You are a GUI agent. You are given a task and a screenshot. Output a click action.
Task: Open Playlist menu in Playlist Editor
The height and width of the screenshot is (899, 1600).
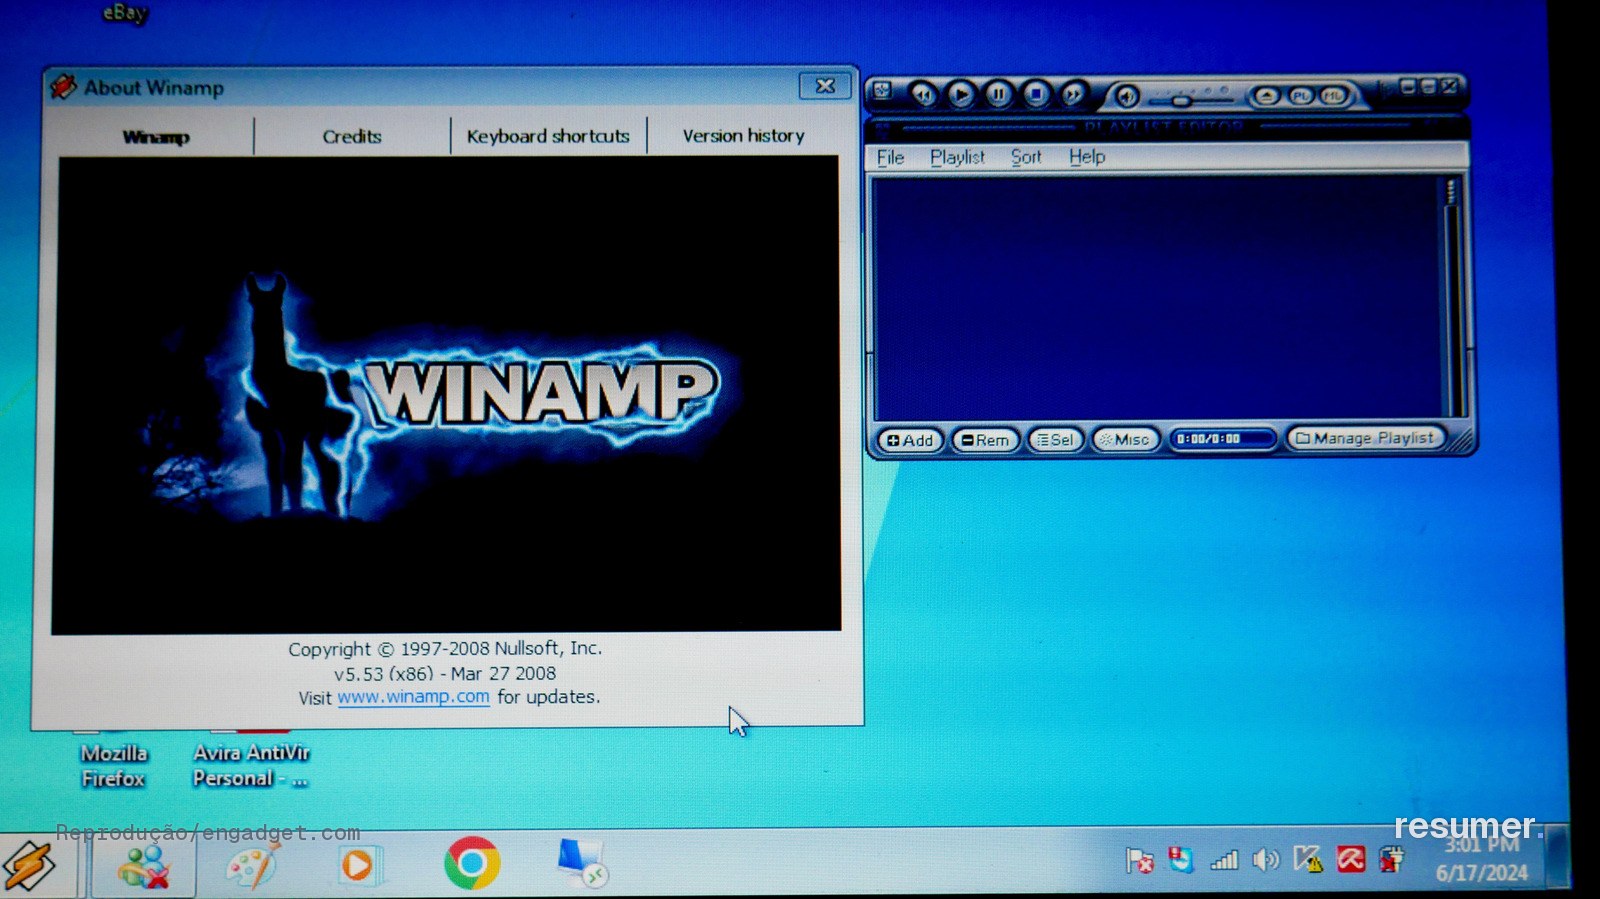click(x=957, y=157)
